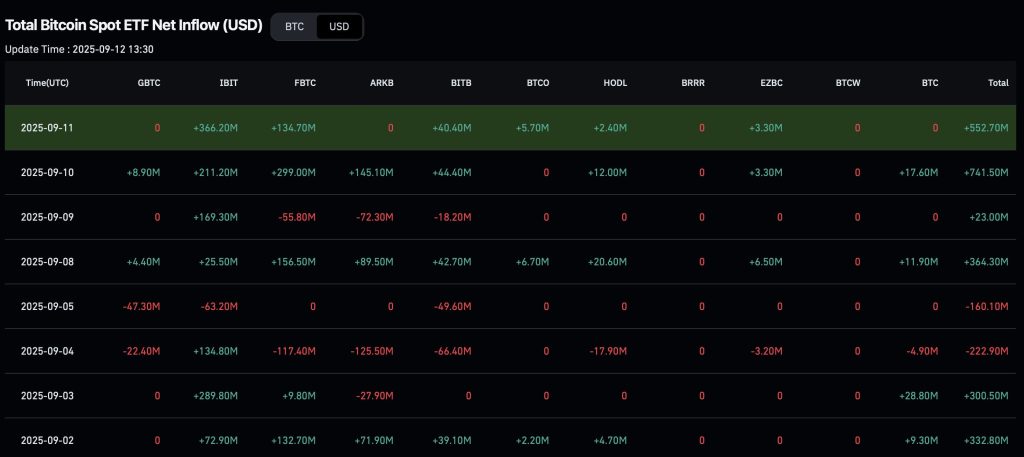Select the +366.20M IBIT inflow cell
1024x457 pixels.
coord(215,128)
